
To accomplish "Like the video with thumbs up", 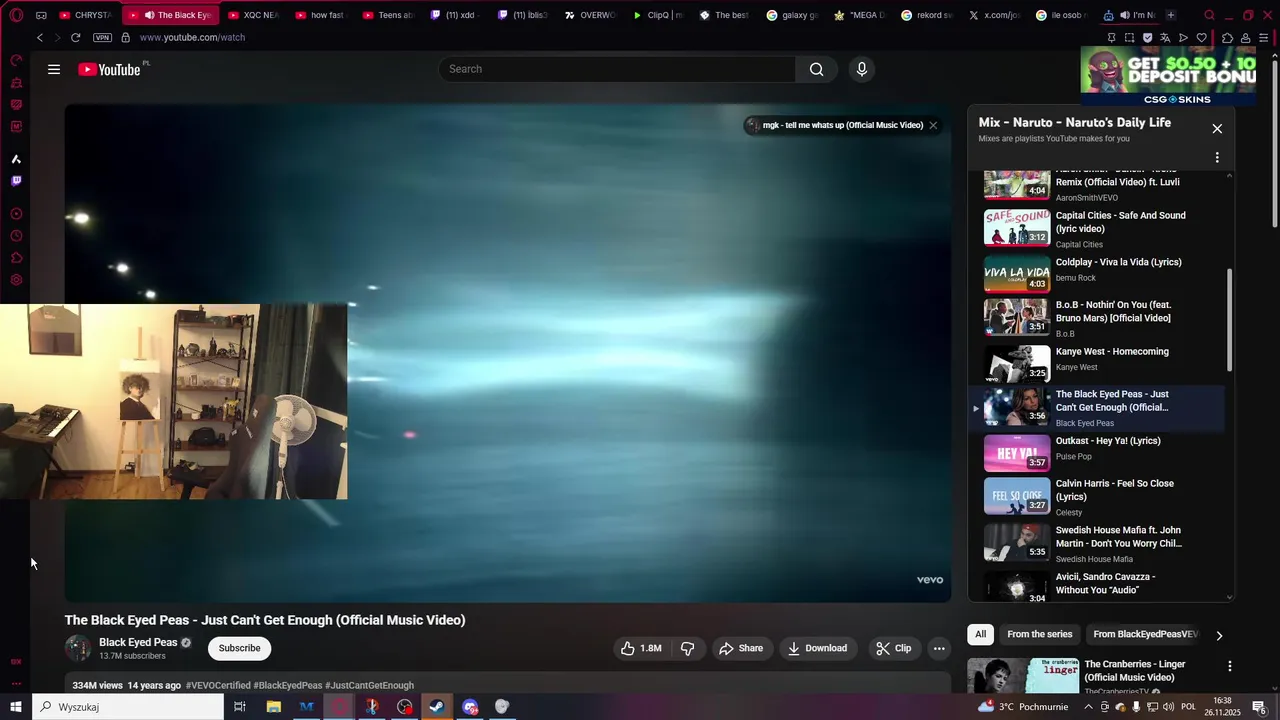I will 640,648.
